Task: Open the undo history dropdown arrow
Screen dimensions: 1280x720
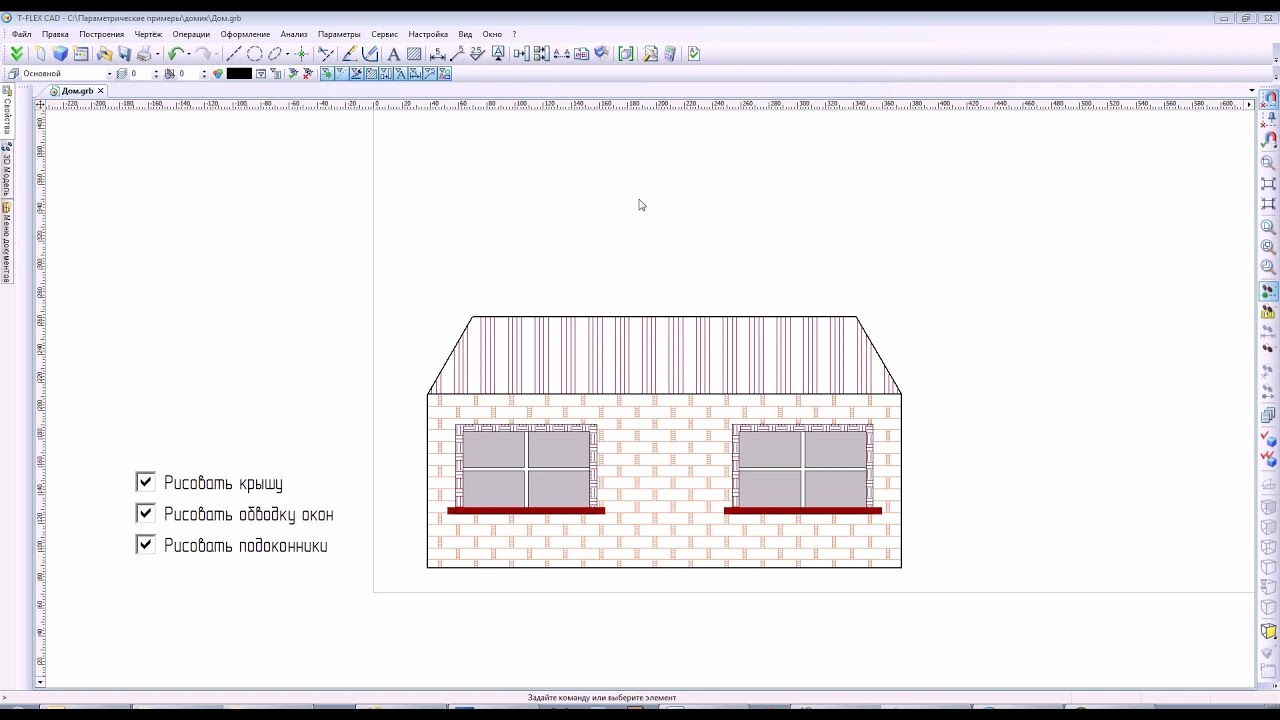Action: (x=189, y=54)
